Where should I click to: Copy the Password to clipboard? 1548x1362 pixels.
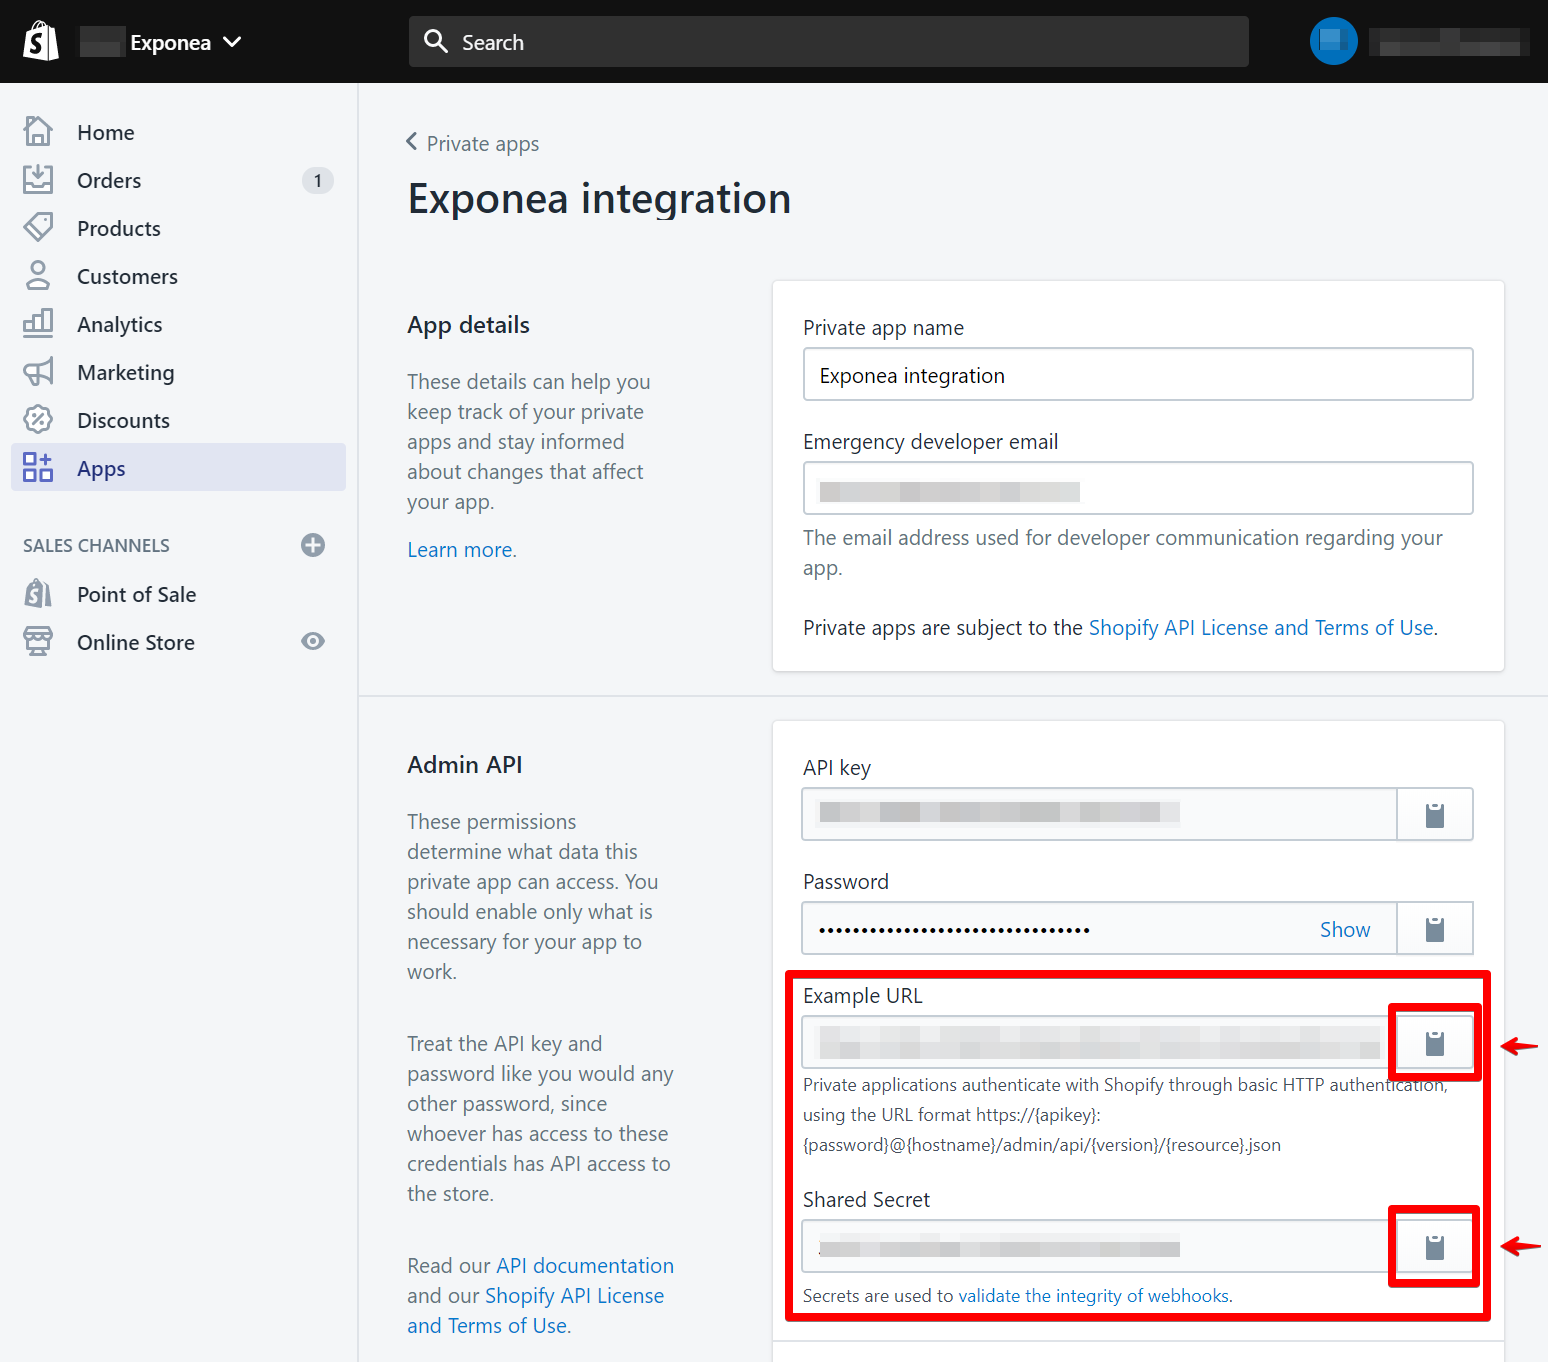click(x=1435, y=929)
